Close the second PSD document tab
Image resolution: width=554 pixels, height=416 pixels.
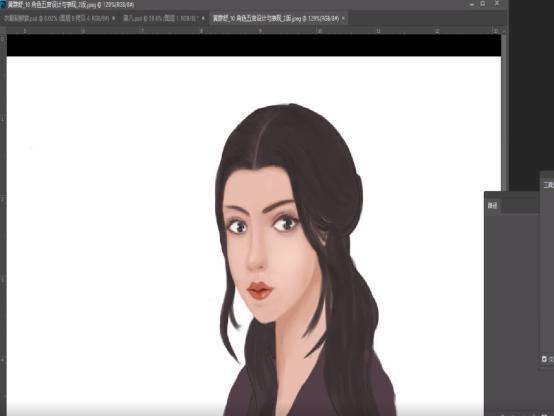point(203,18)
